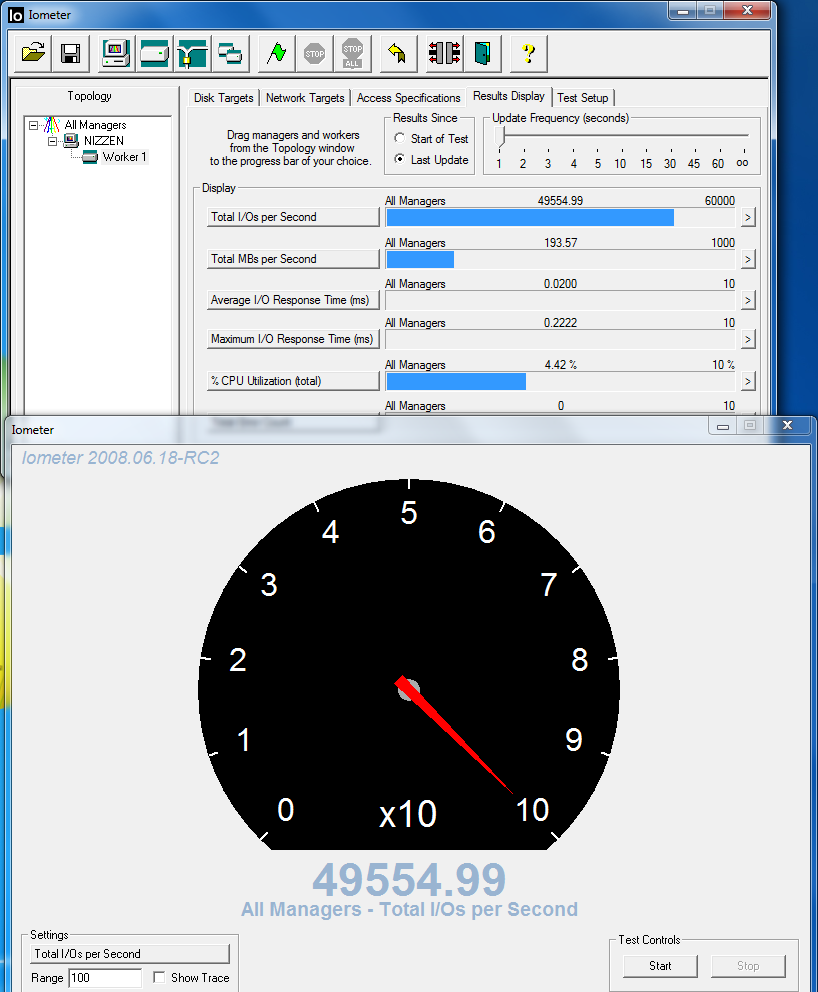
Task: Click the Iometer 2008.06.18-RC2 version text
Action: (120, 457)
